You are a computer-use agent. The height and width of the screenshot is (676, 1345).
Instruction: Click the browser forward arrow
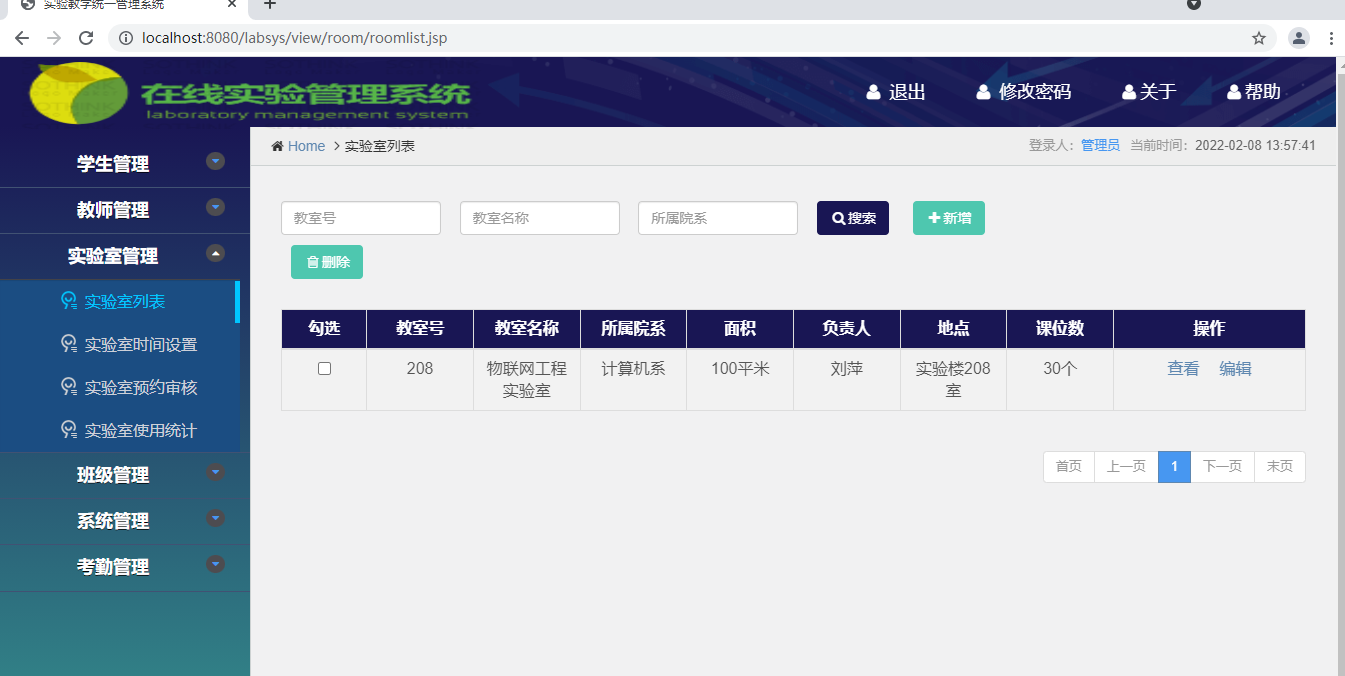click(54, 38)
